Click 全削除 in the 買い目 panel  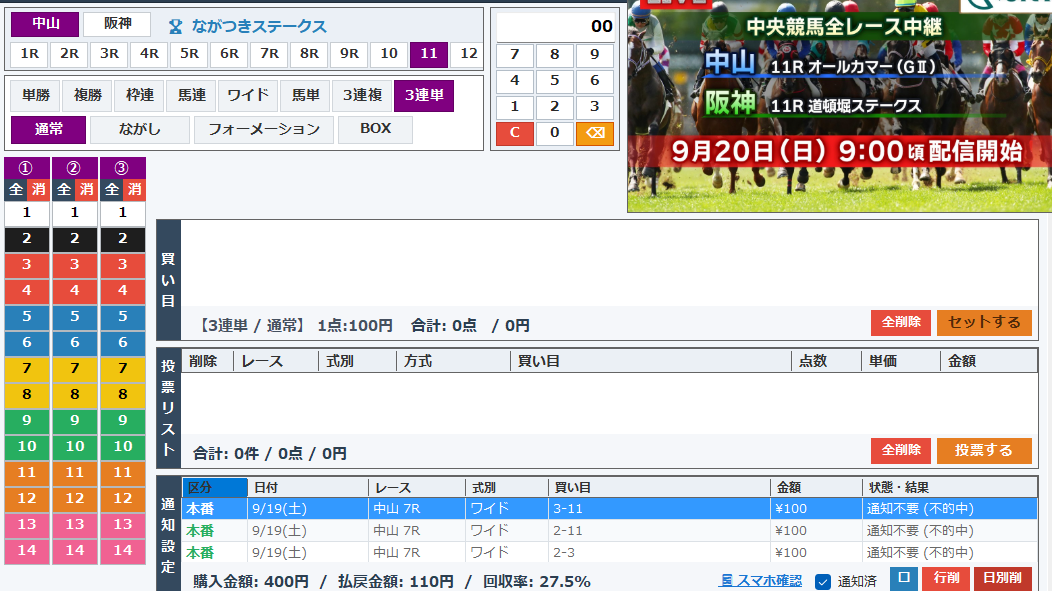coord(900,323)
